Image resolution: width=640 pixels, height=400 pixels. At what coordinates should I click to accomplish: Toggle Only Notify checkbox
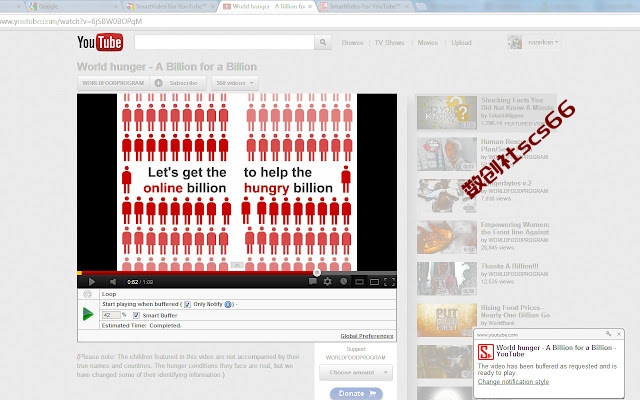(x=187, y=304)
